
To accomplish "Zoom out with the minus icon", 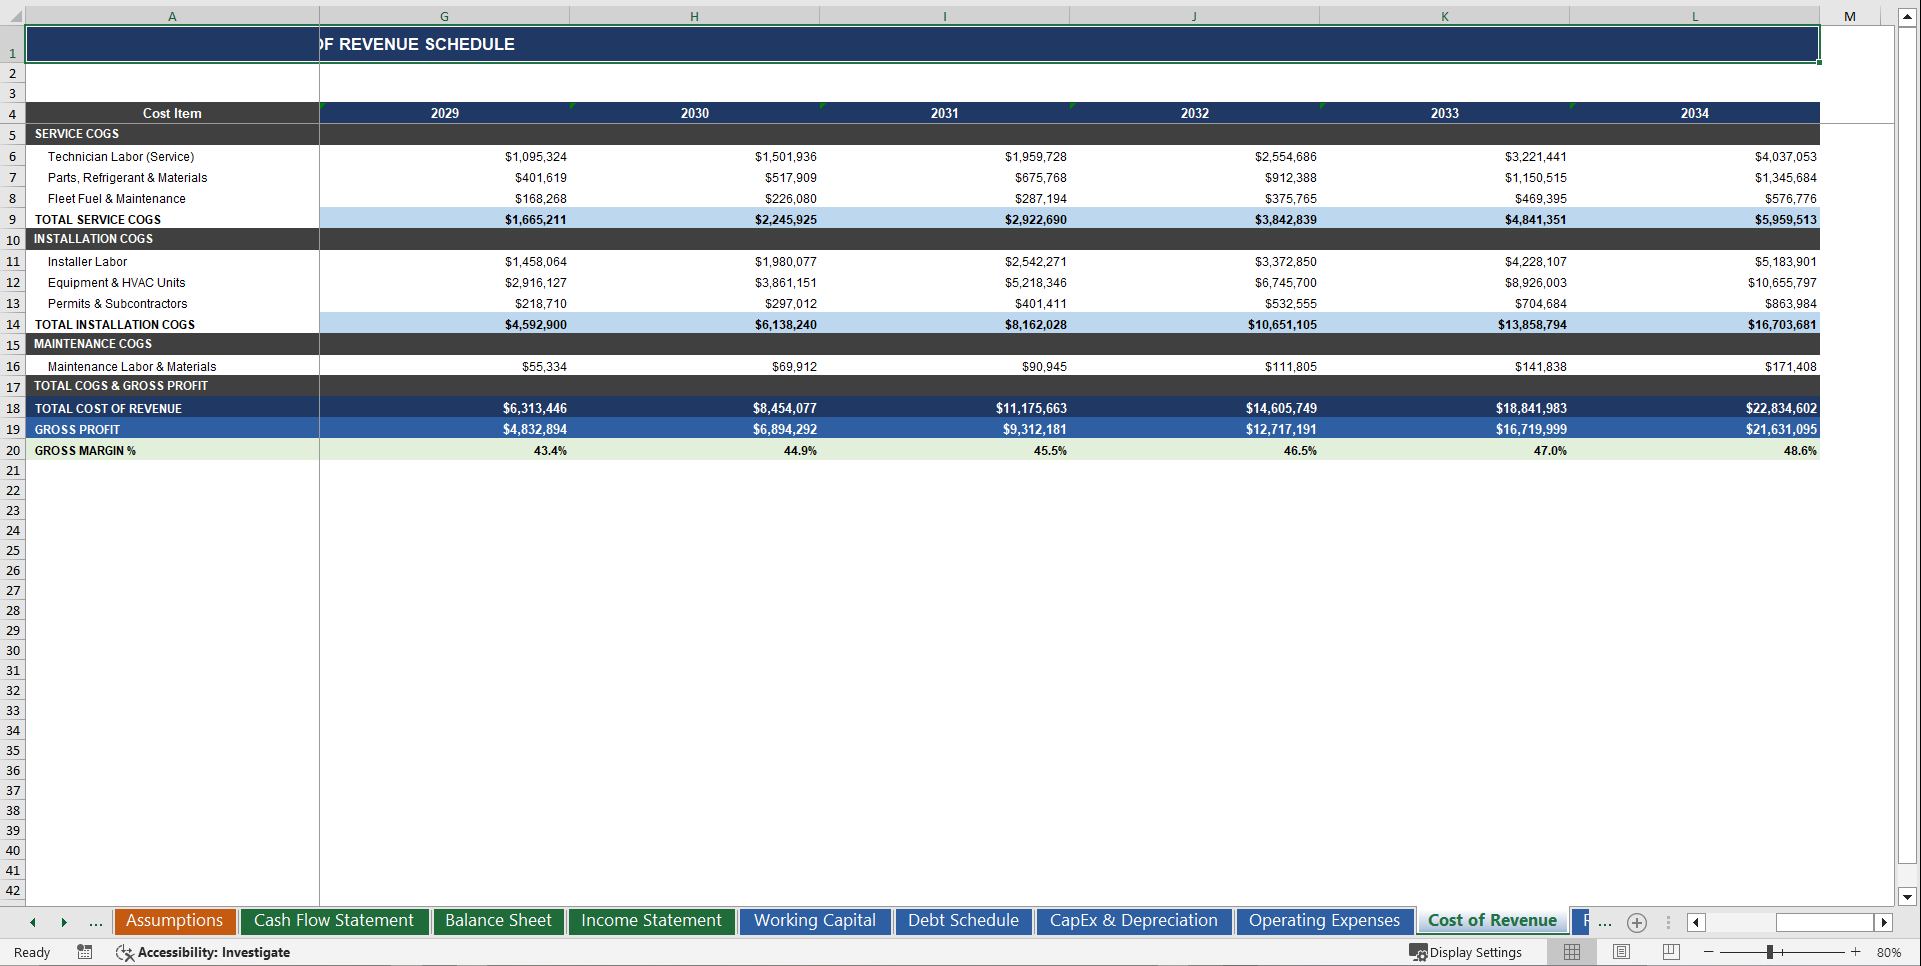I will click(1709, 952).
